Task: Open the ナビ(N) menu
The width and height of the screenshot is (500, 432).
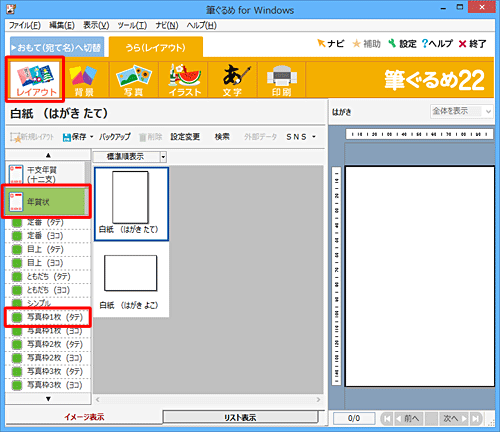Action: [167, 25]
